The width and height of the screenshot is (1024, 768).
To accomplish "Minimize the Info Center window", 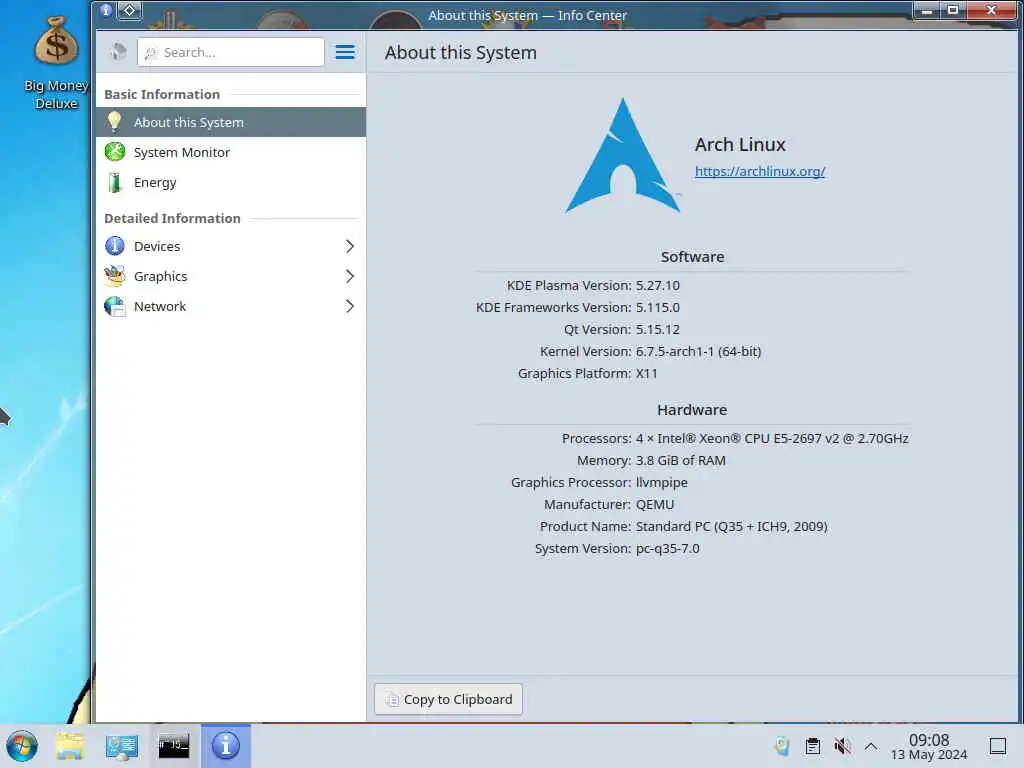I will click(x=927, y=10).
